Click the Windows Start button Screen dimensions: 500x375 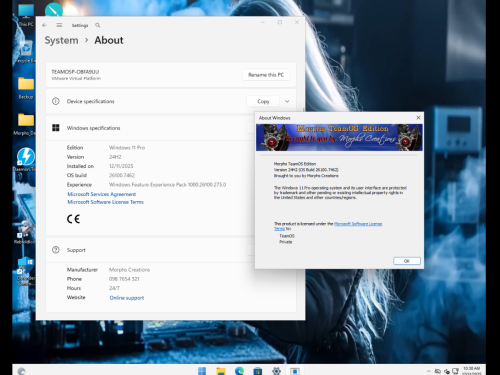[x=202, y=371]
